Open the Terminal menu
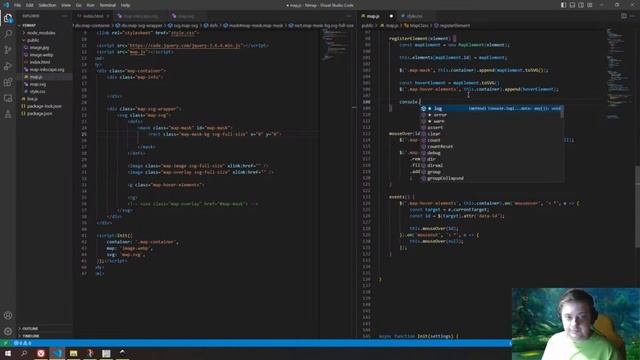This screenshot has height=360, width=640. 108,5
